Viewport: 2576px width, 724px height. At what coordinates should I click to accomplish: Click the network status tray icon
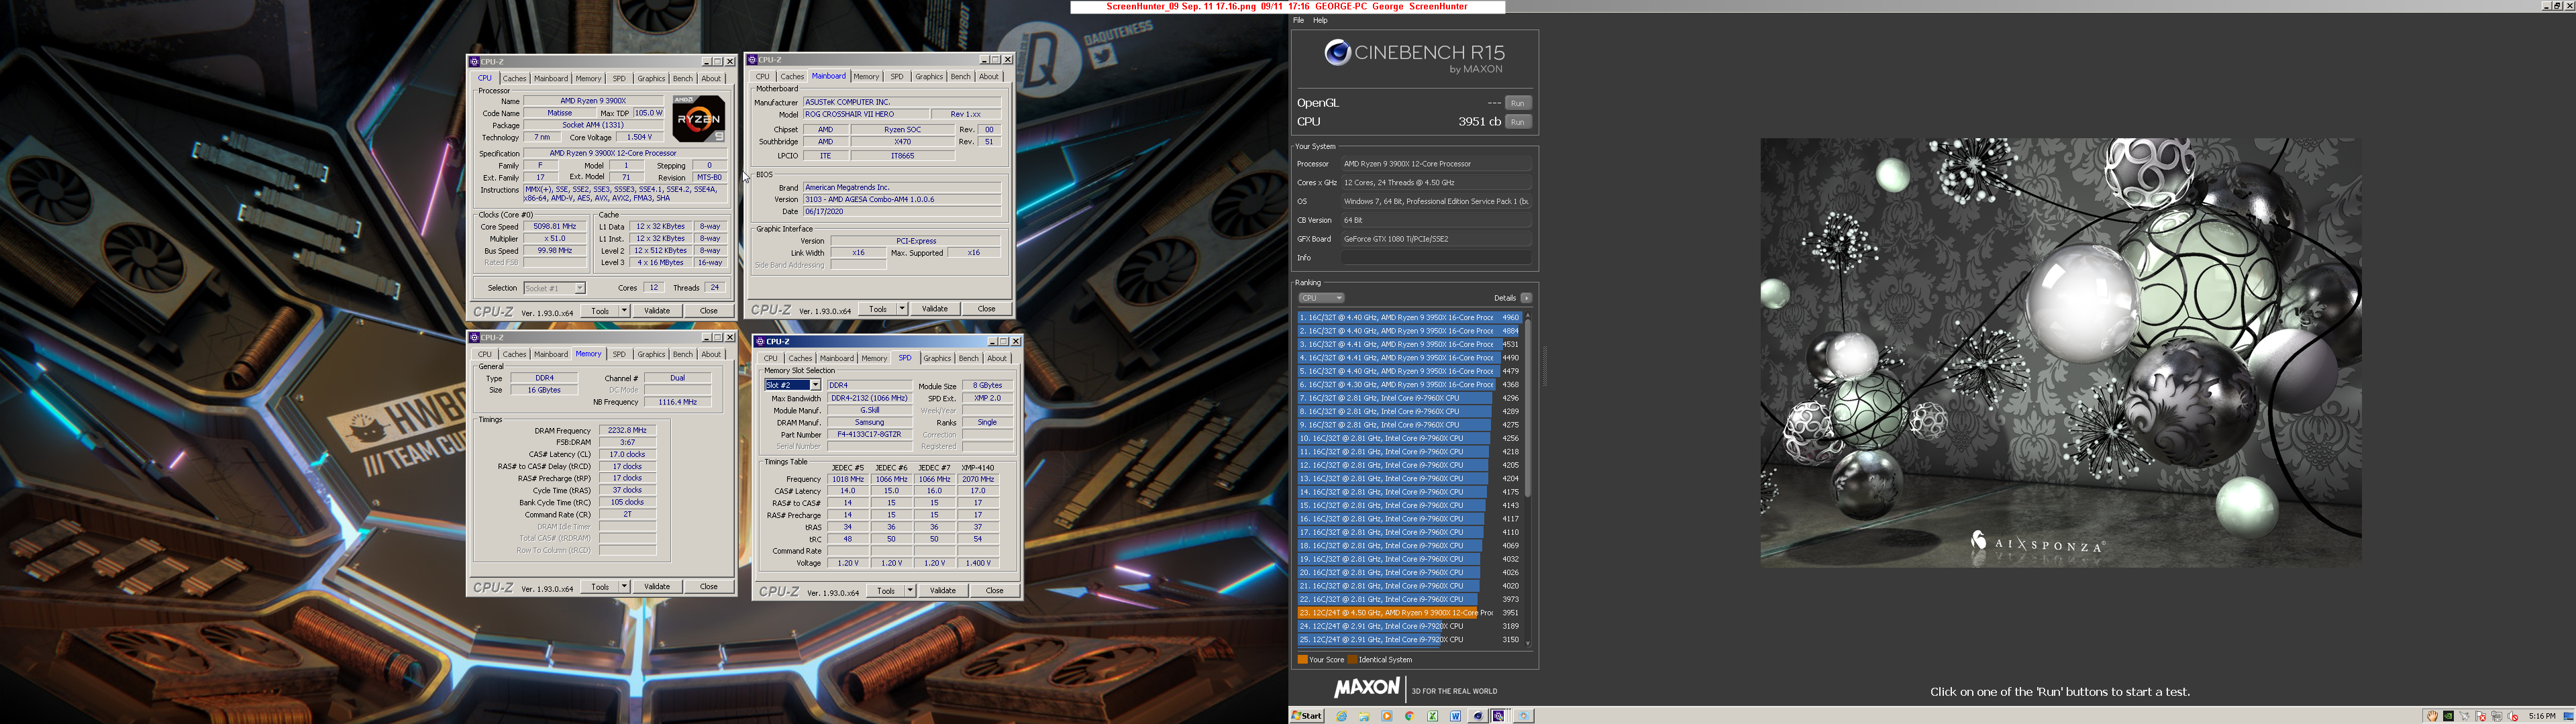[x=2497, y=716]
